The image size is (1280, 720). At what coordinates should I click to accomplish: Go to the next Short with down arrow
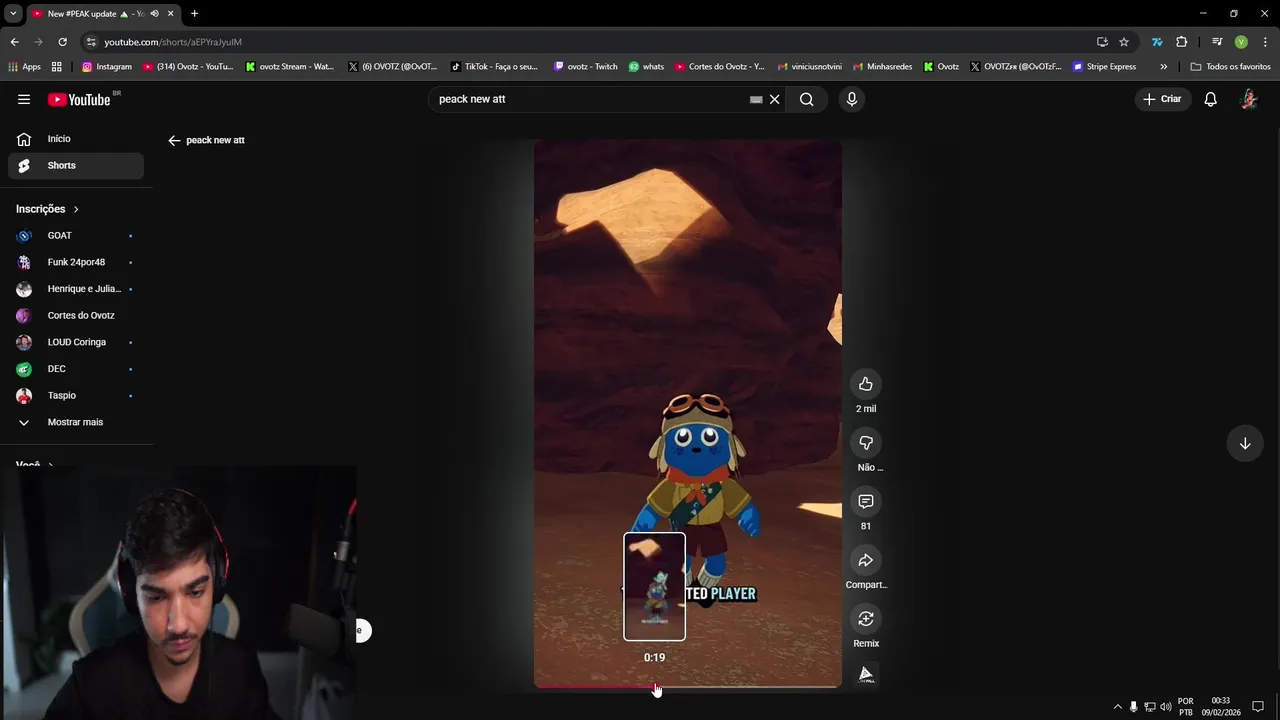click(x=1245, y=443)
